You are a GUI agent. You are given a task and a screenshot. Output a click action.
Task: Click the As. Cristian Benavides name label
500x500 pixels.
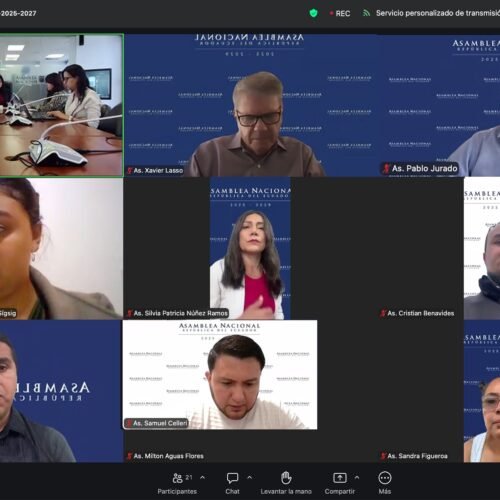pos(421,313)
